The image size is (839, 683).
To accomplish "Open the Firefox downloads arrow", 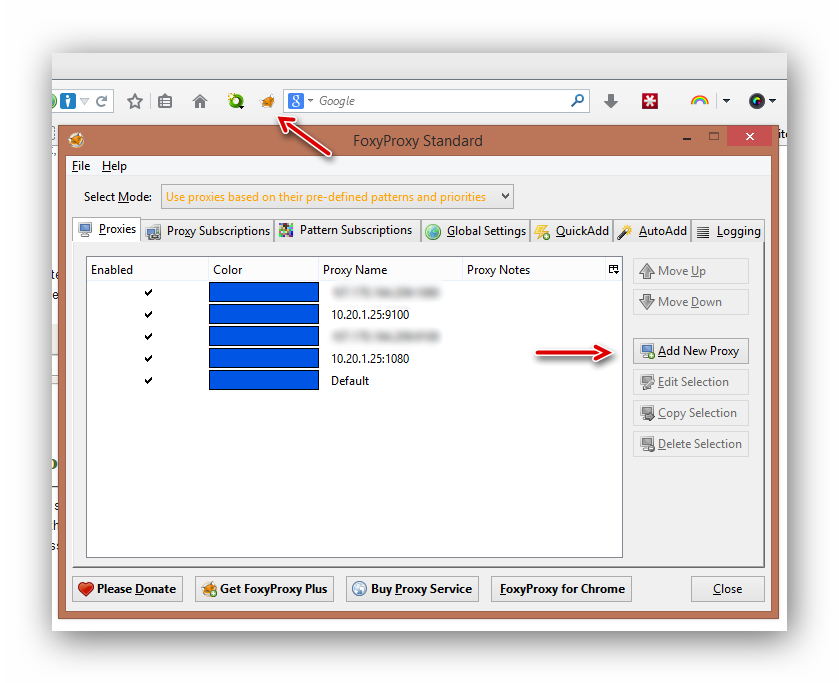I will pos(611,101).
